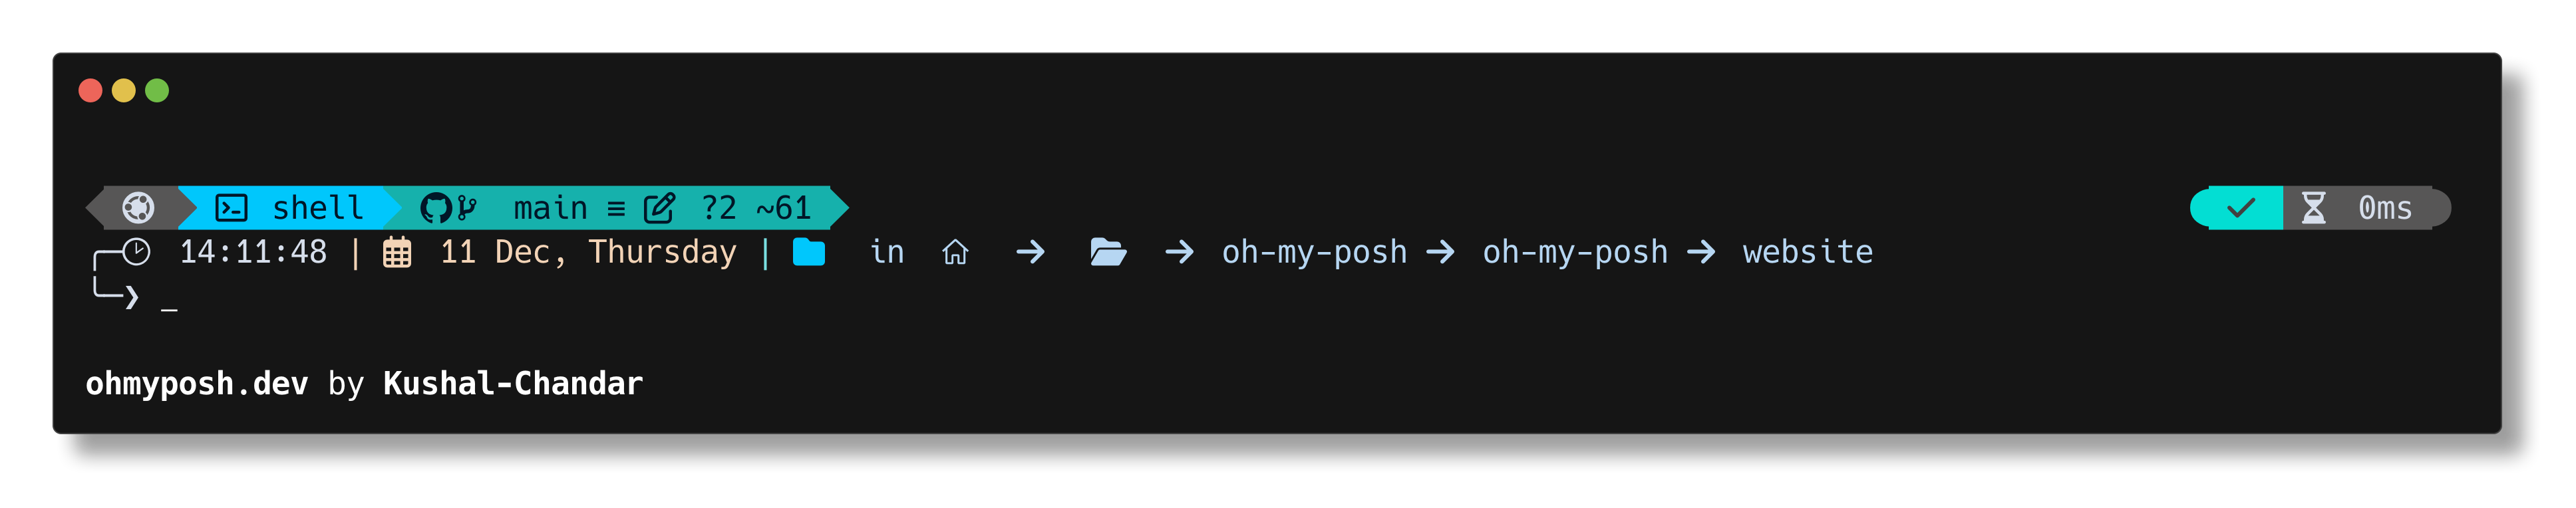Viewport: 2576px width, 508px height.
Task: Click the yellow minimize window button
Action: 124,91
